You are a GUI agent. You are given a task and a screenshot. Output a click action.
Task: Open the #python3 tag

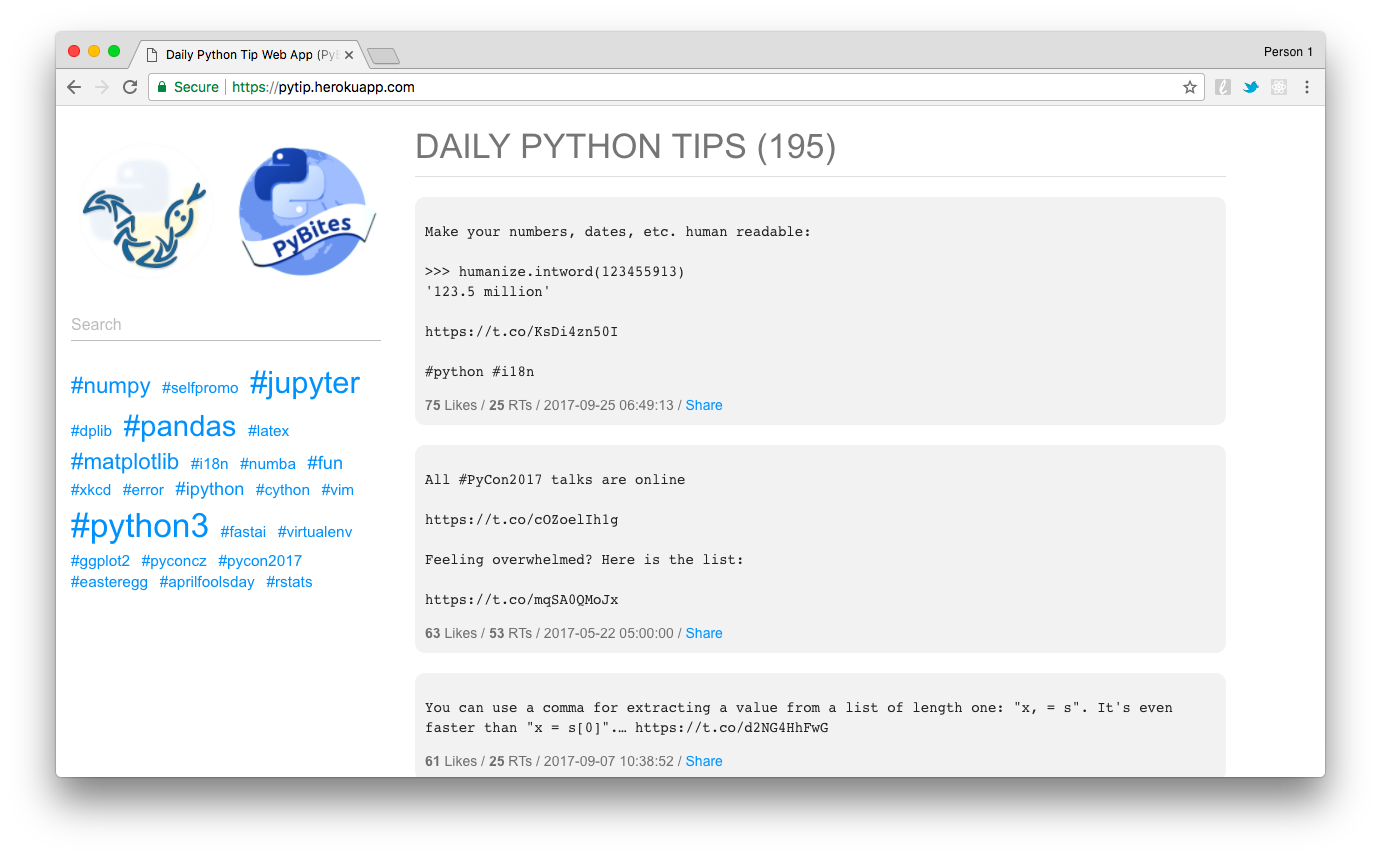(x=139, y=525)
